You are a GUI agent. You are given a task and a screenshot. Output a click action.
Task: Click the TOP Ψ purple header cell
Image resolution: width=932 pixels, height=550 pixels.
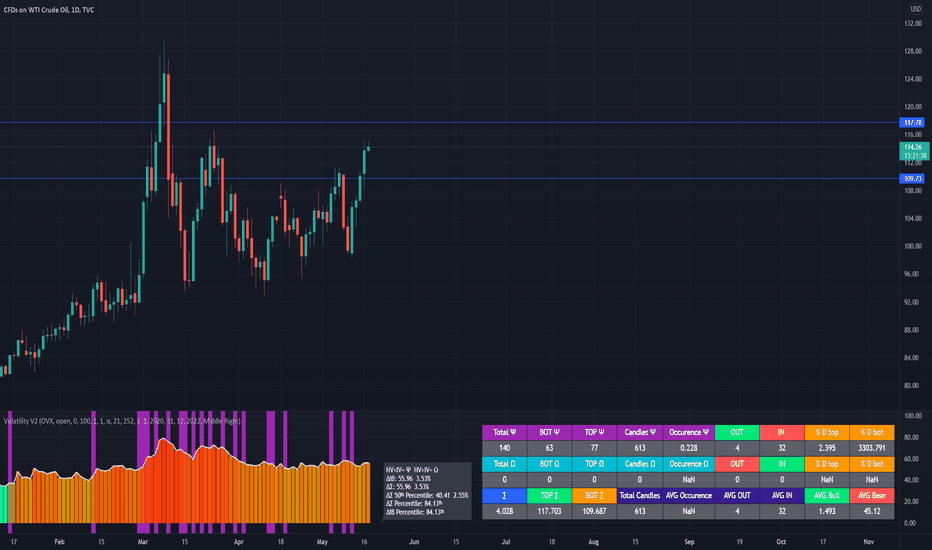click(x=594, y=432)
